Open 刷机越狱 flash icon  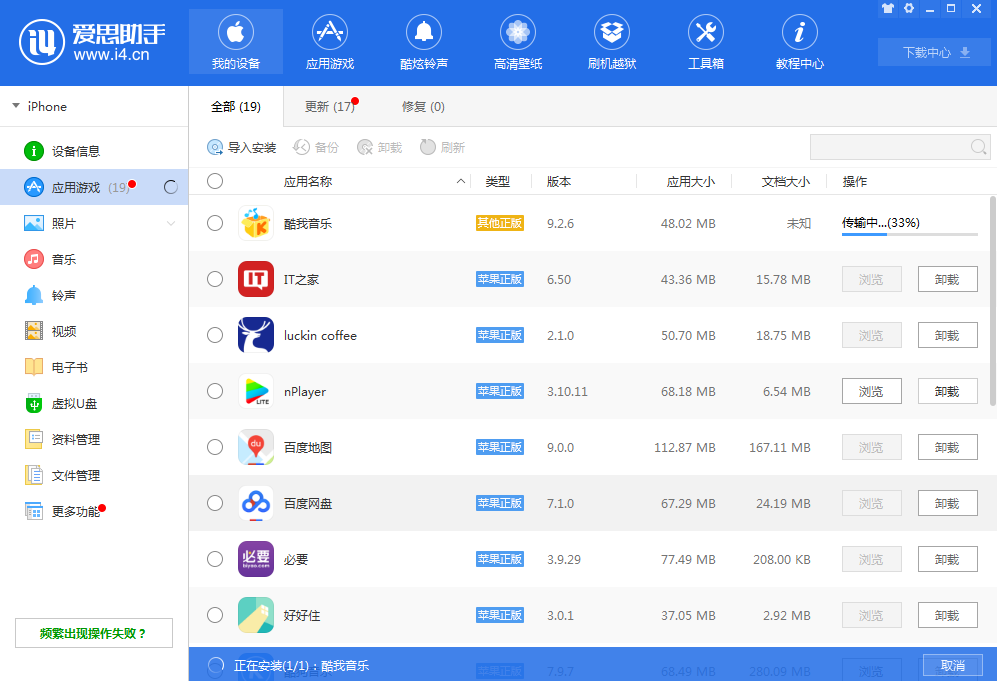click(x=612, y=32)
